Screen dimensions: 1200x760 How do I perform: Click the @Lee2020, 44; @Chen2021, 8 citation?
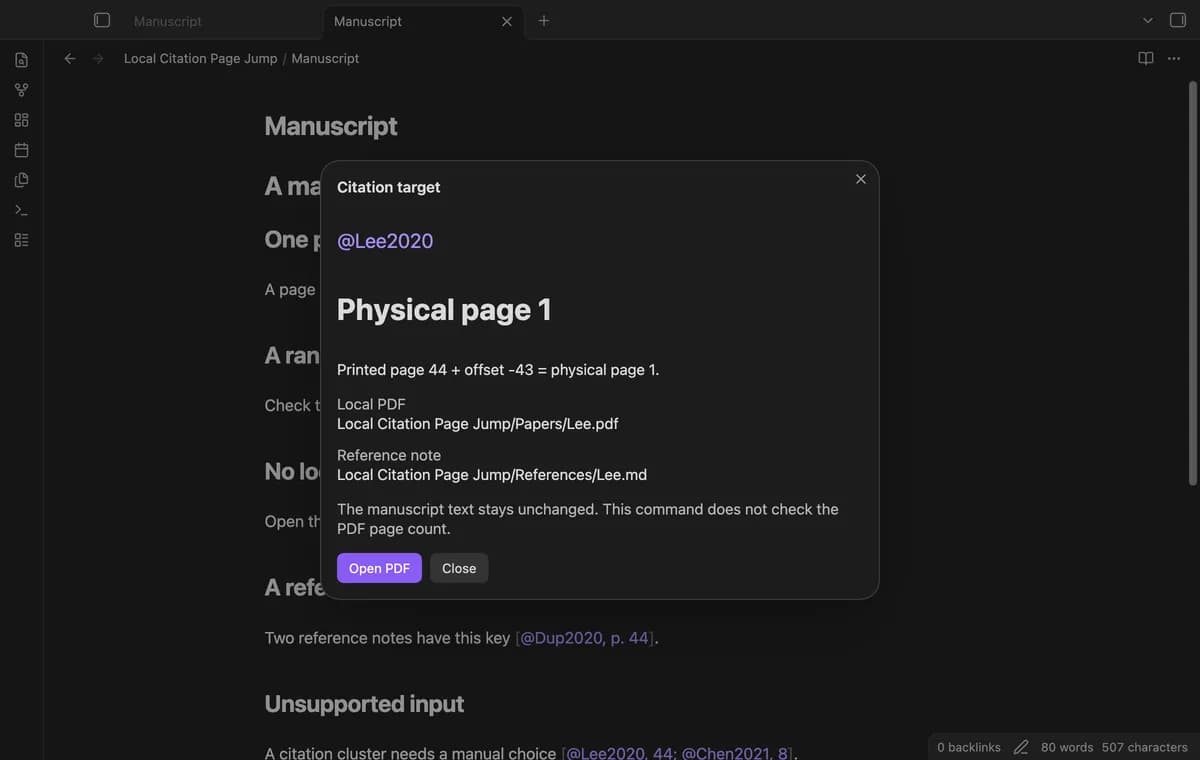point(680,752)
